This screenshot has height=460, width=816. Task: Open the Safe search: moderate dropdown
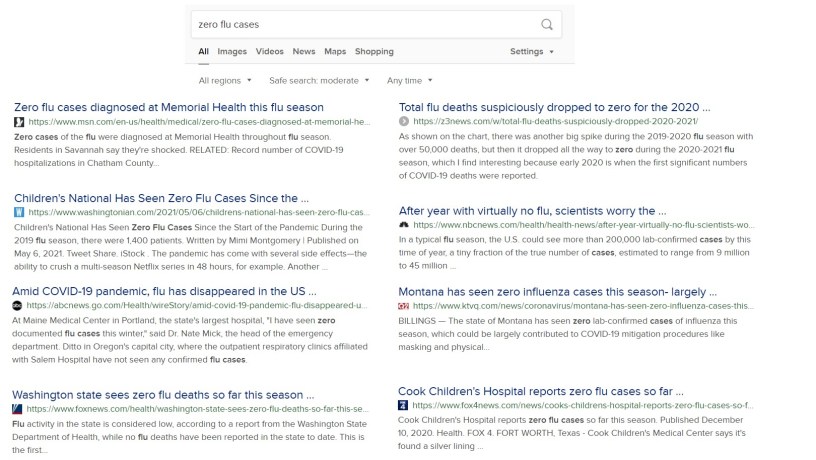pos(319,80)
